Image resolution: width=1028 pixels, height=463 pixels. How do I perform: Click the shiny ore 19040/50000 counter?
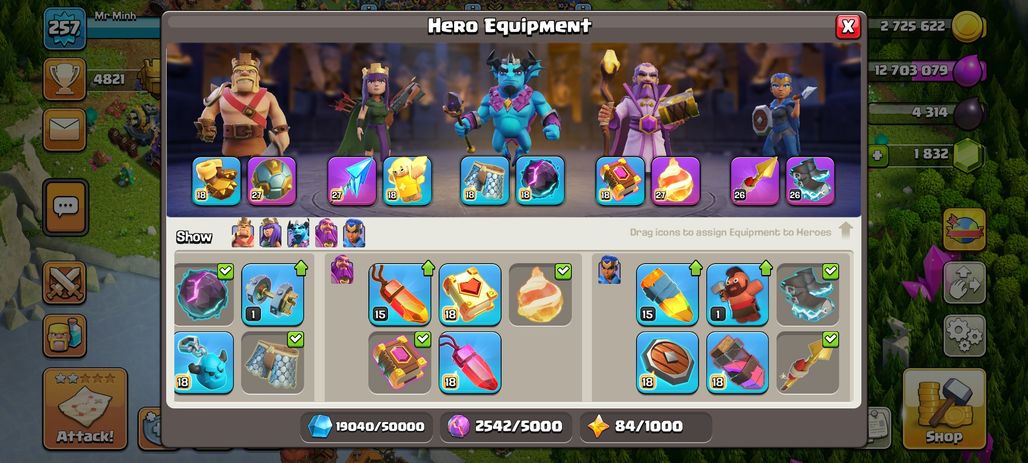(367, 426)
